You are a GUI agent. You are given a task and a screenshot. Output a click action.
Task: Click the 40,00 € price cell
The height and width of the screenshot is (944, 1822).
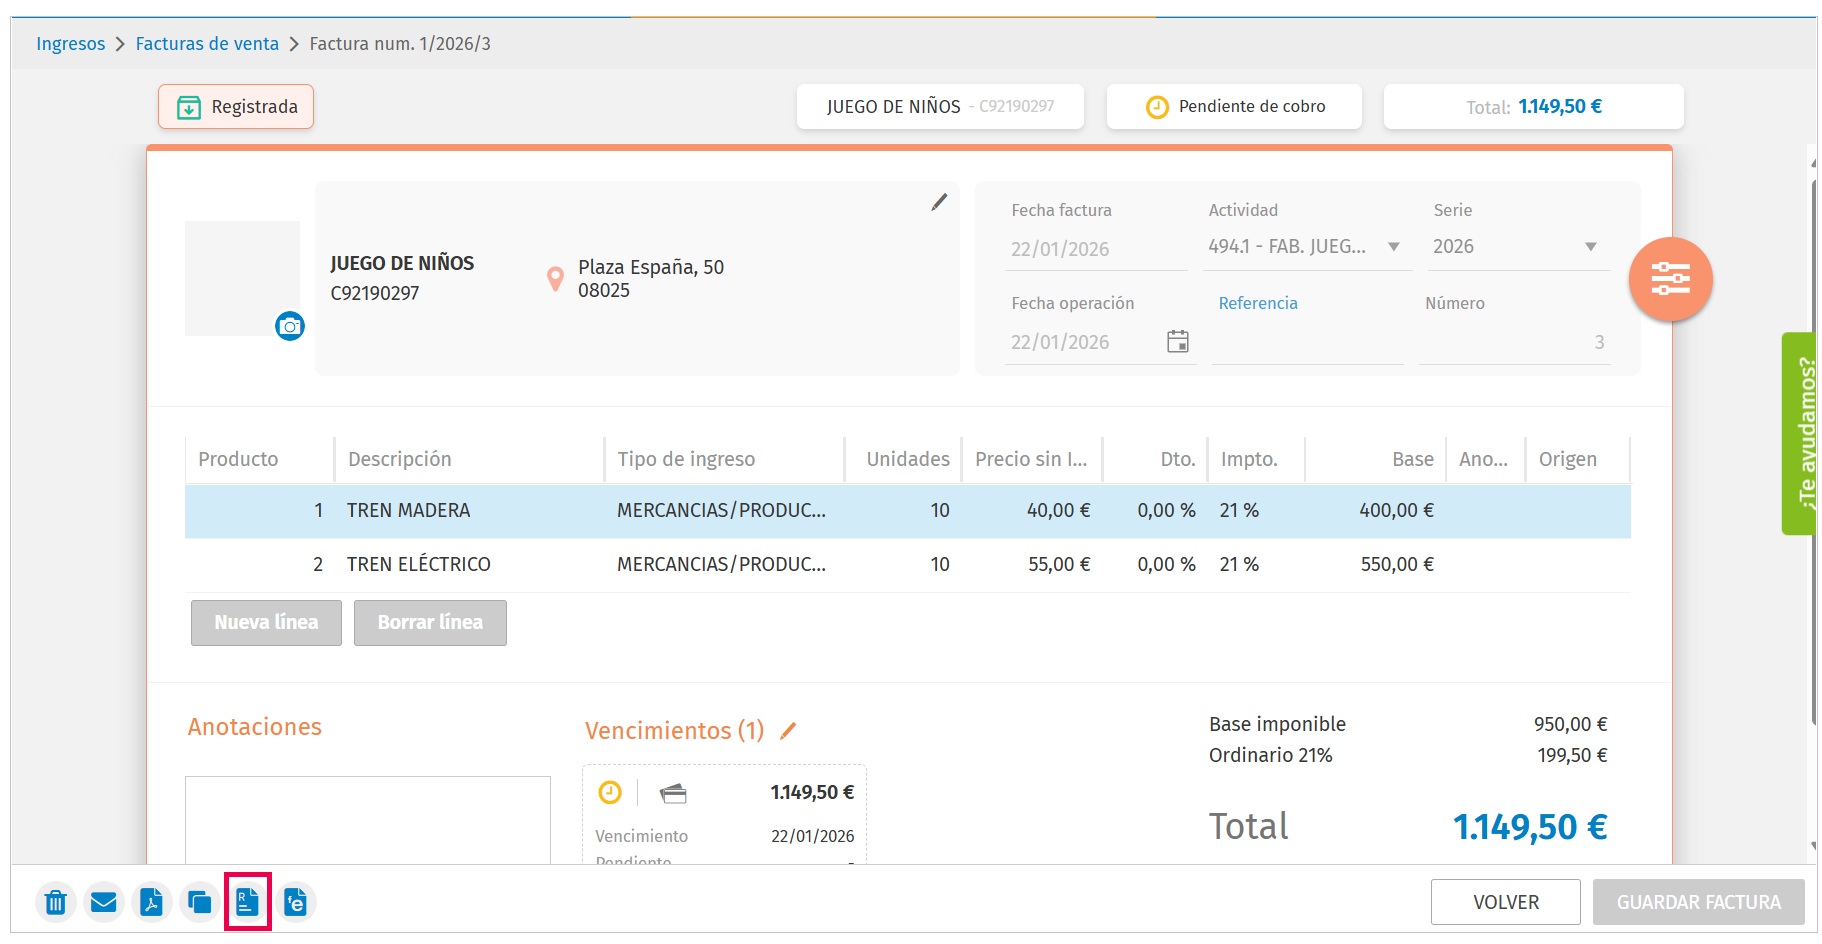click(1058, 511)
